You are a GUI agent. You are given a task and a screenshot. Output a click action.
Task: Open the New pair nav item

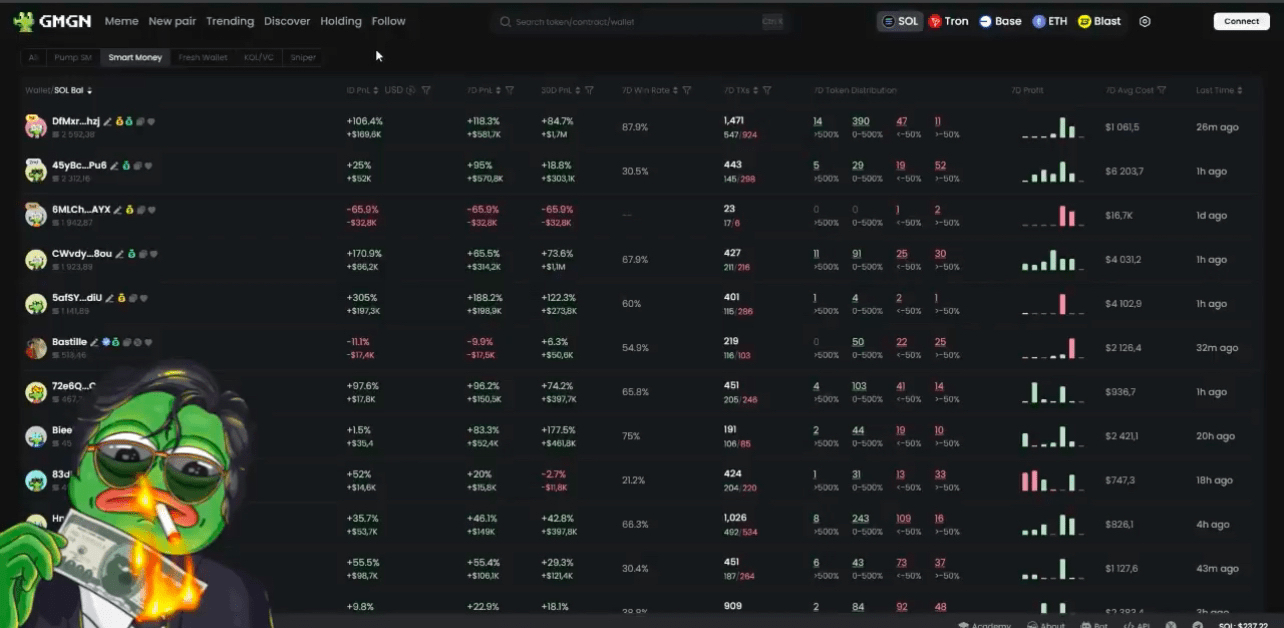172,21
